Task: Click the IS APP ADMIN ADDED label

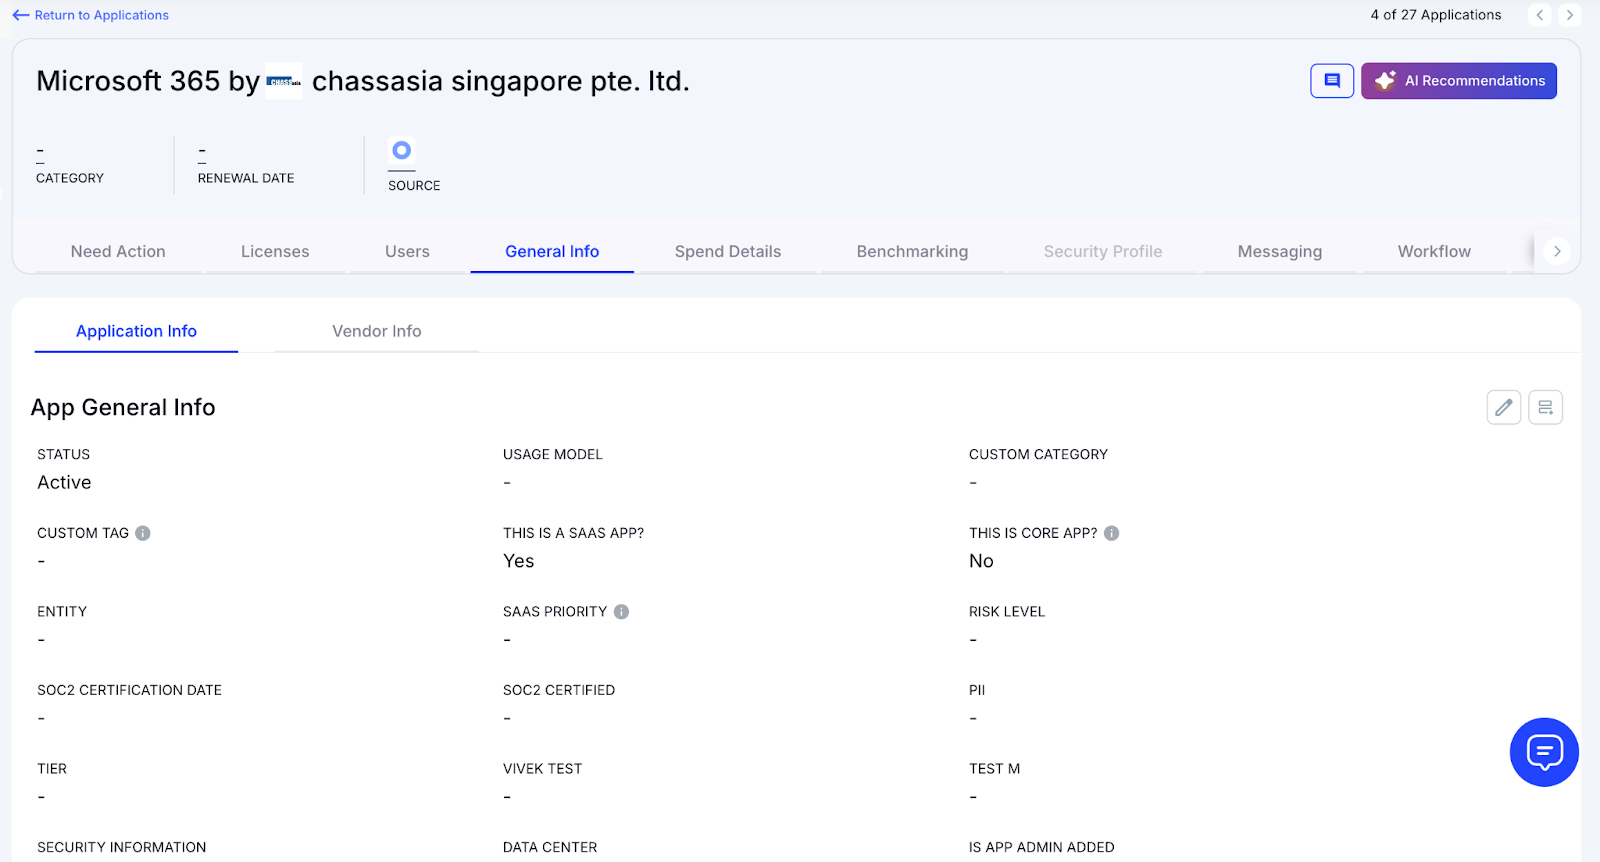Action: 1042,847
